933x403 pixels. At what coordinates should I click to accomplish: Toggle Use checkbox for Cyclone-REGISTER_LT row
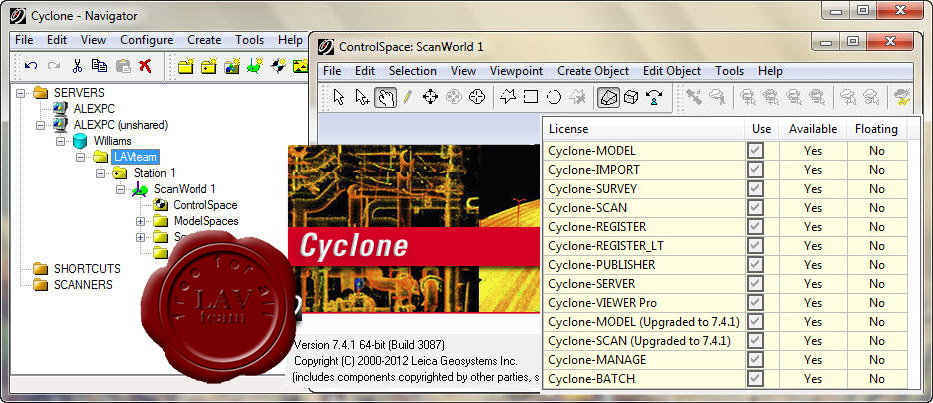point(755,245)
